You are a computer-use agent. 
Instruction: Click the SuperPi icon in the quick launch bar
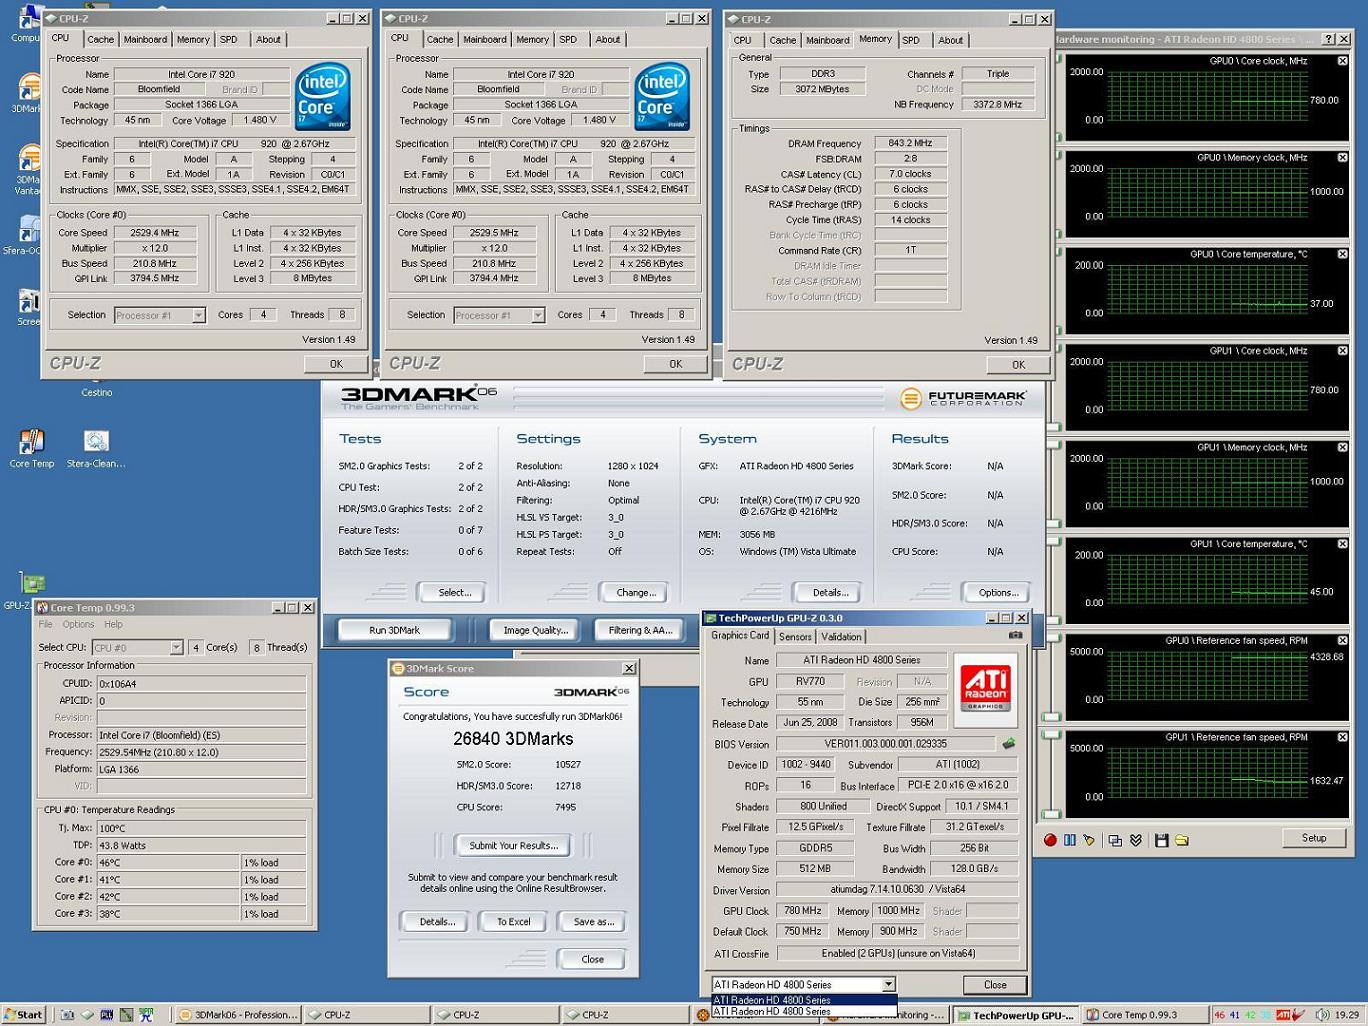(x=146, y=1015)
